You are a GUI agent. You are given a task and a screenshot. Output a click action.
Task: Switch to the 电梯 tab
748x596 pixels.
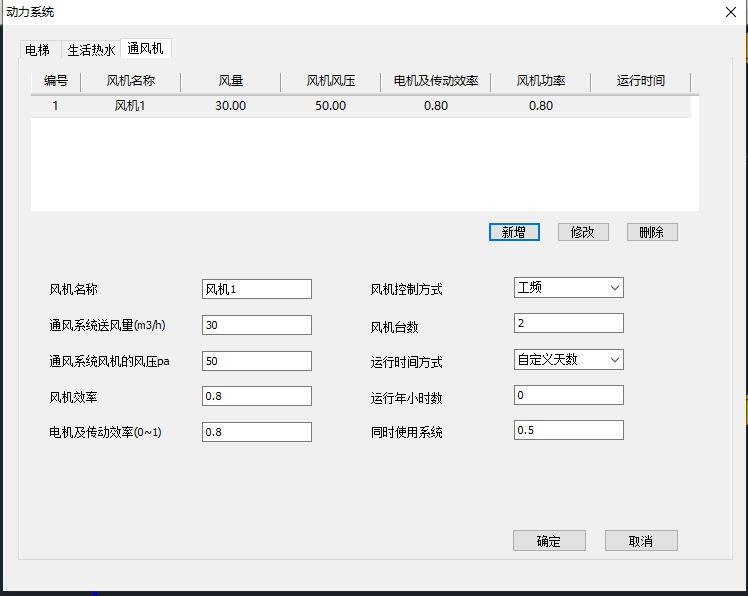pos(38,50)
